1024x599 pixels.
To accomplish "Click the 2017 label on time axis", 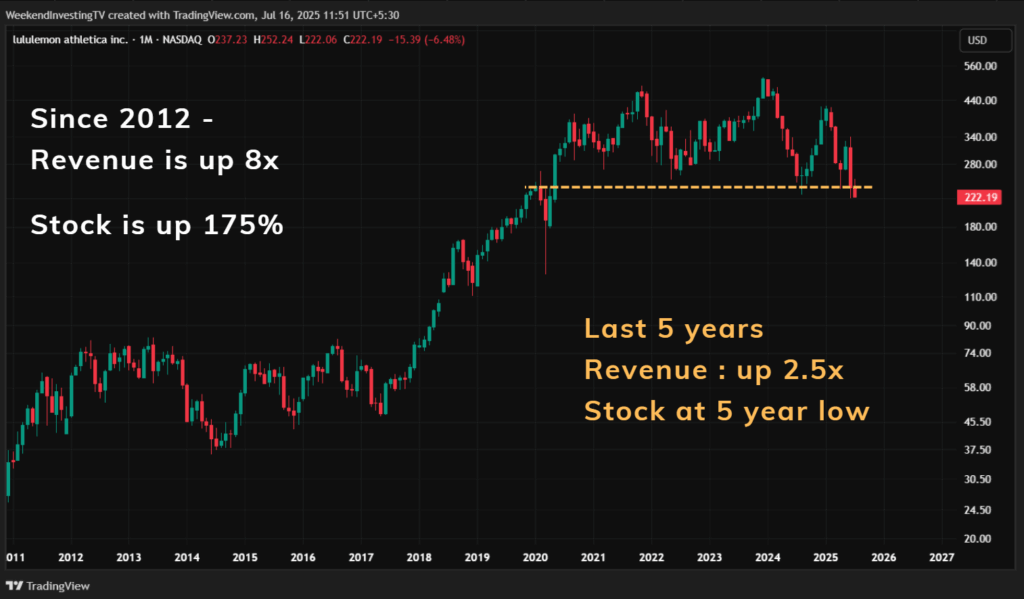I will click(361, 557).
